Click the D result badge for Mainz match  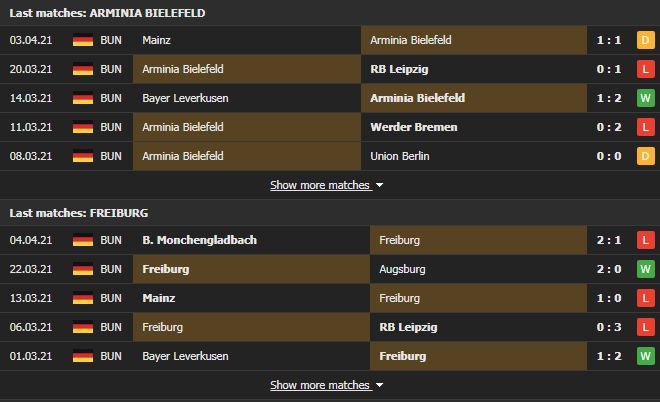tap(645, 40)
